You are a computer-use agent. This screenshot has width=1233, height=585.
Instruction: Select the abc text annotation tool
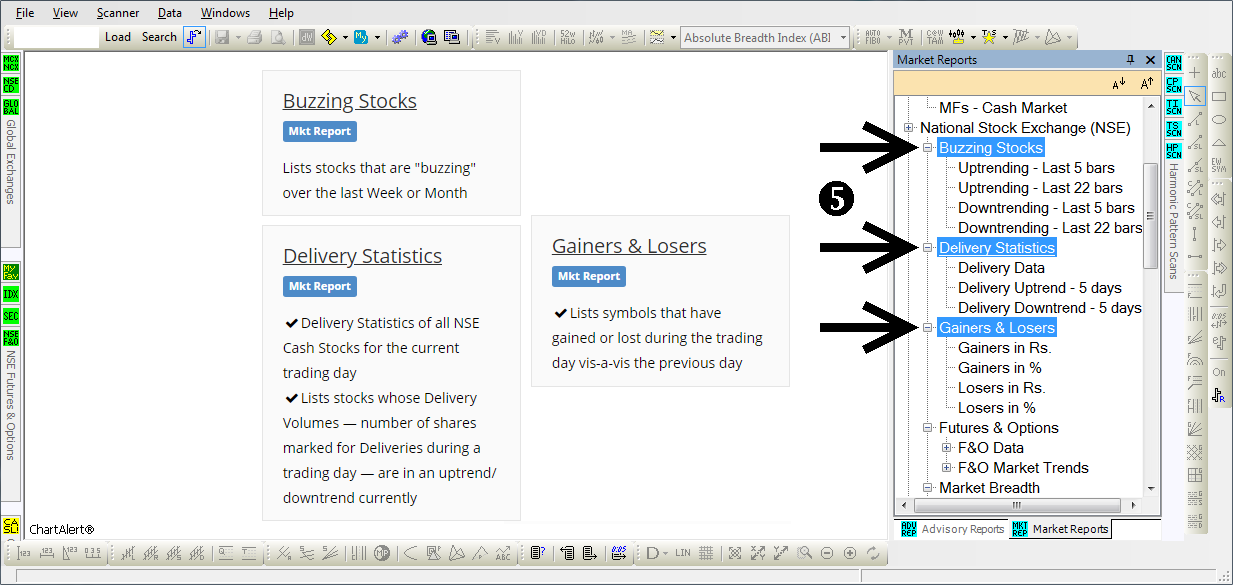1219,73
